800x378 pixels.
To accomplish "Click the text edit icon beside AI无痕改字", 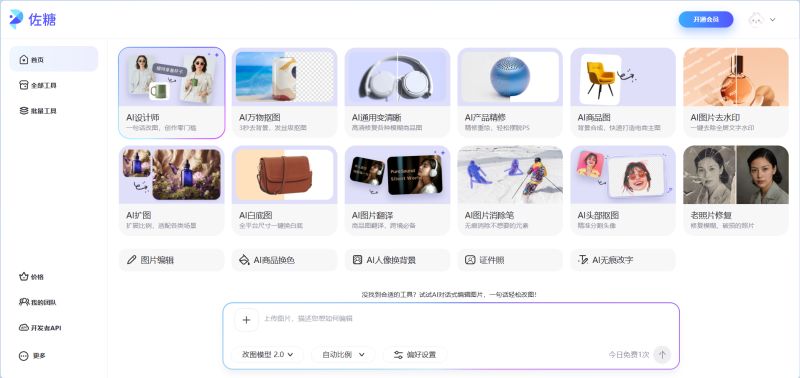I will [583, 260].
